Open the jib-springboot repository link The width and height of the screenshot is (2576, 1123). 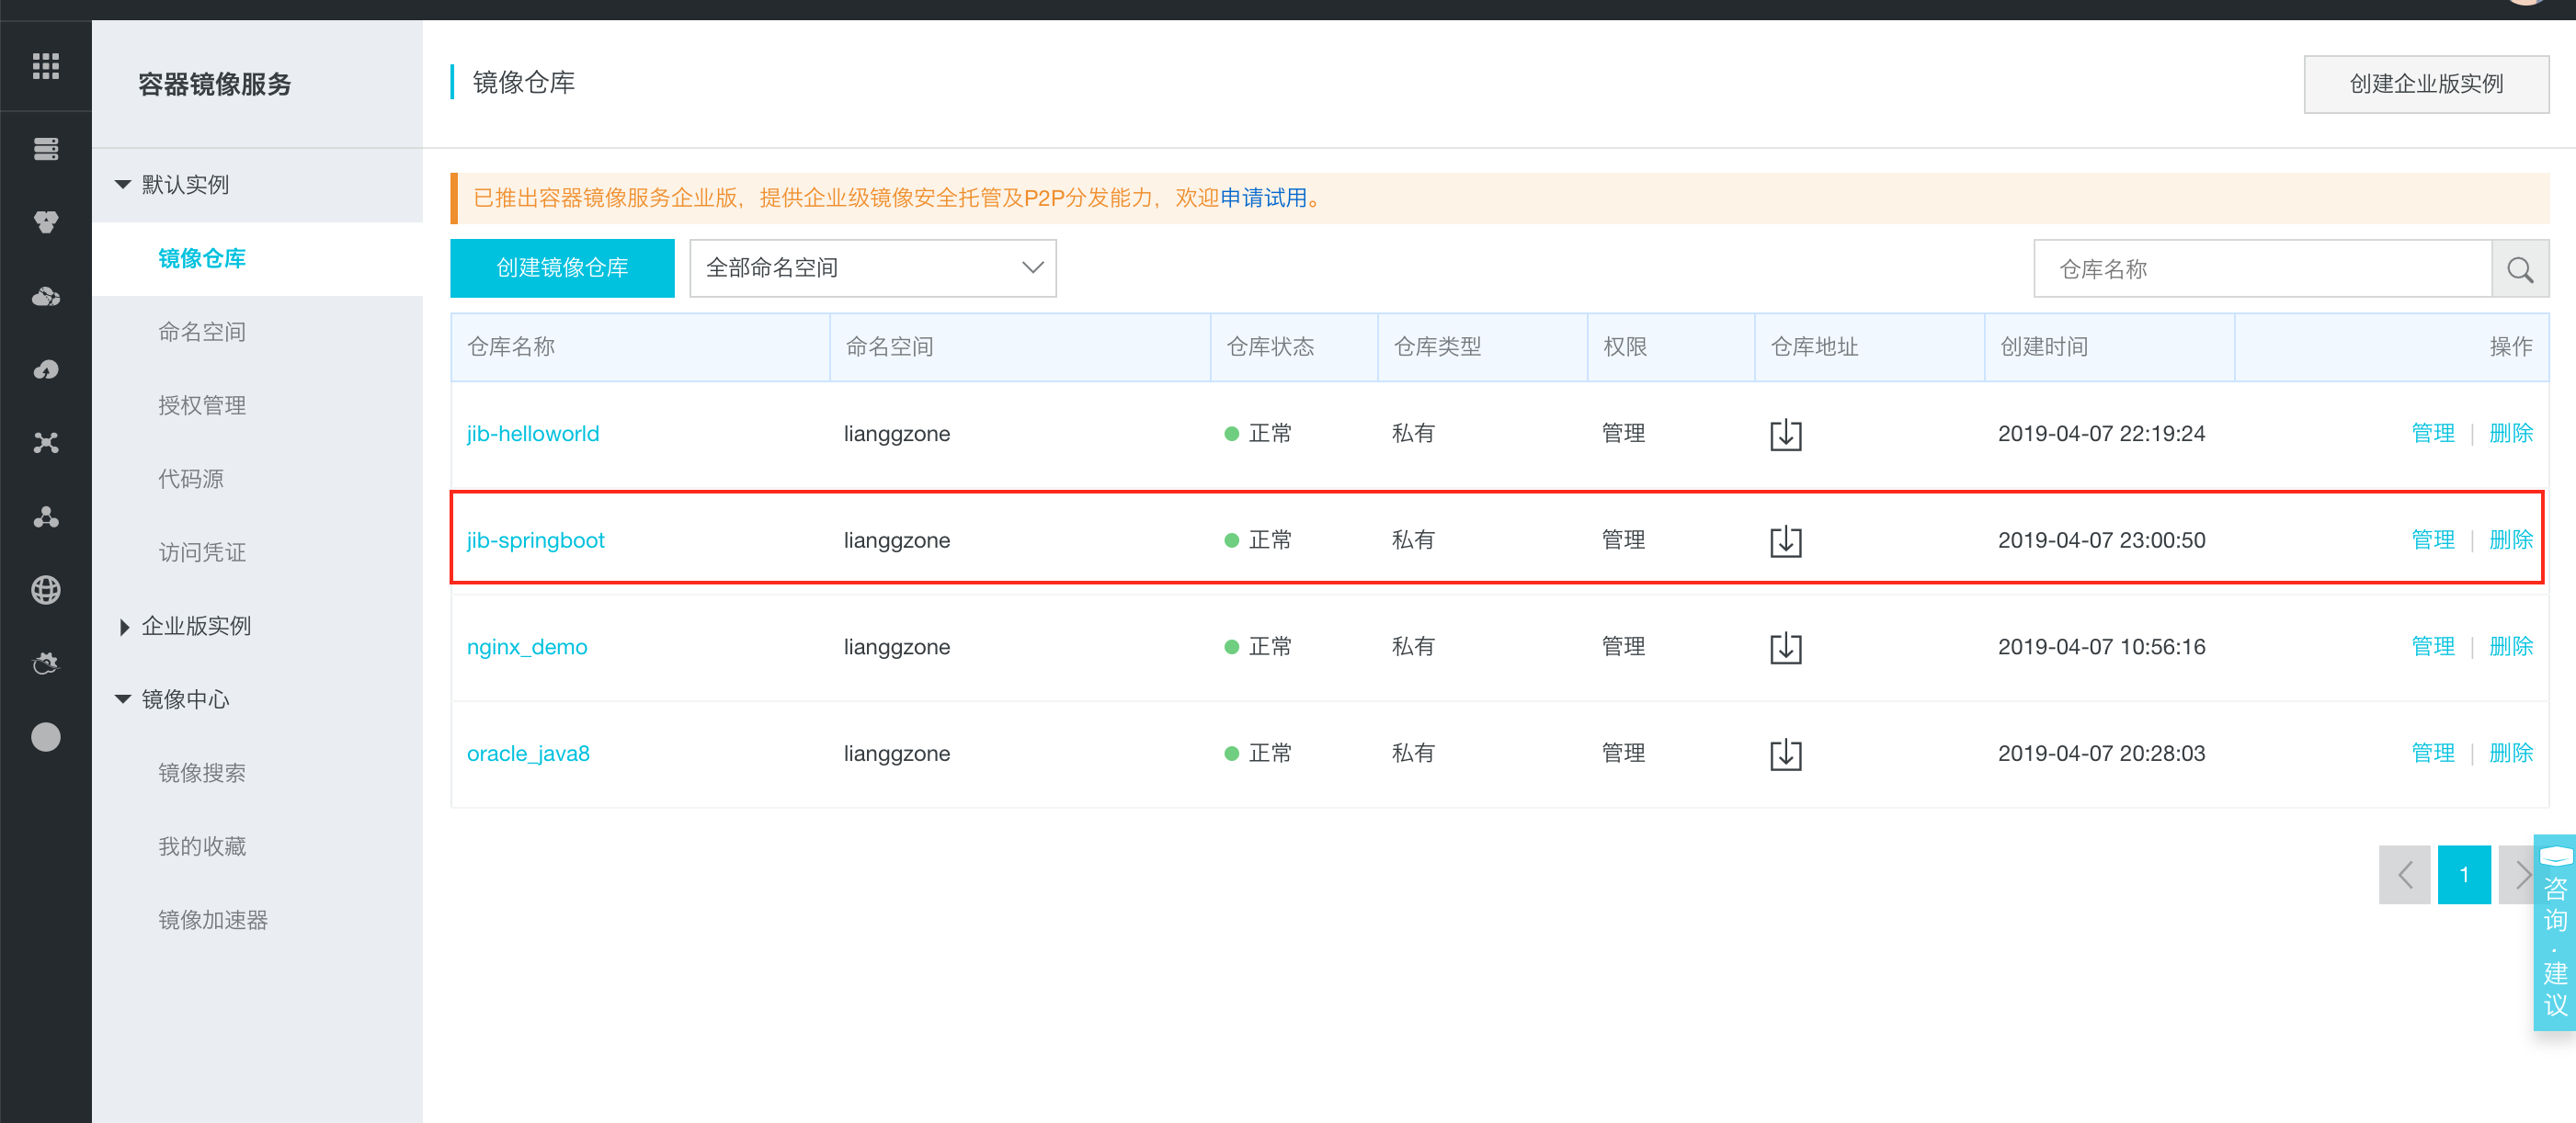tap(535, 540)
